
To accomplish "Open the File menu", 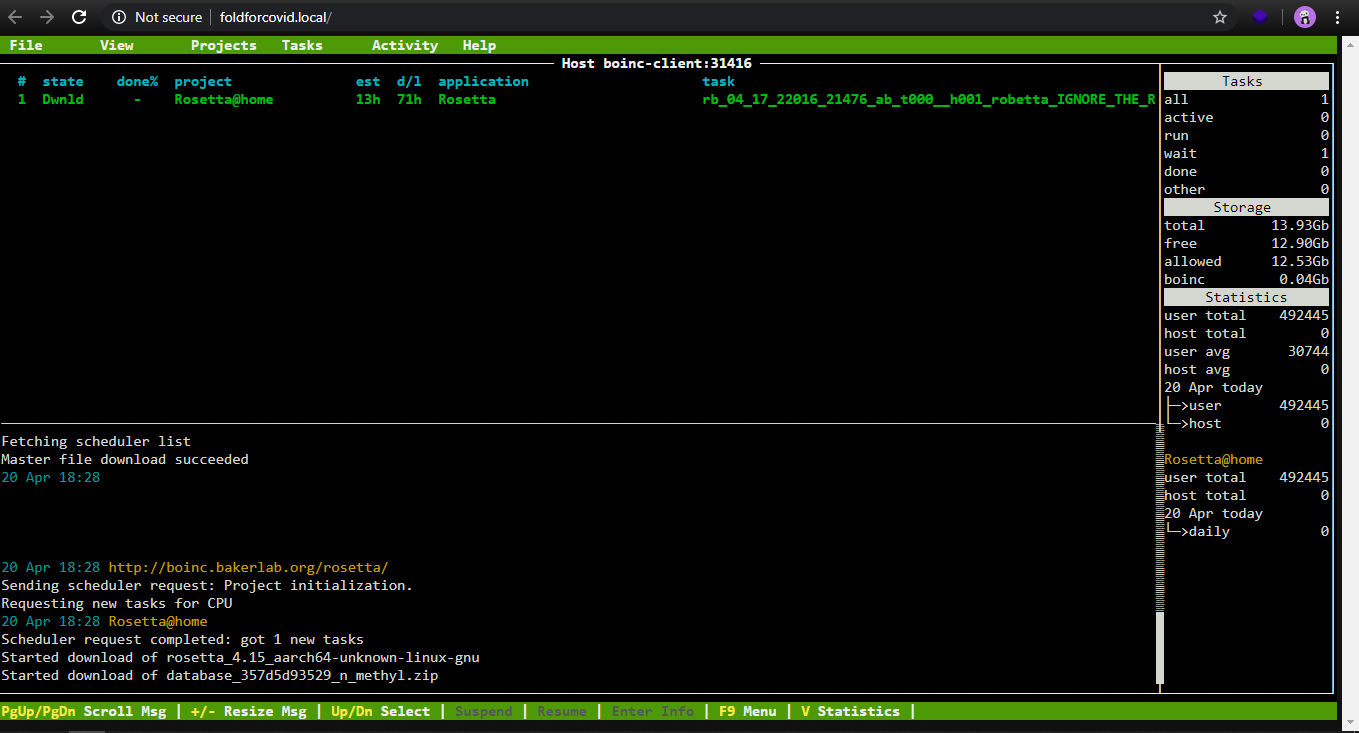I will [x=26, y=45].
